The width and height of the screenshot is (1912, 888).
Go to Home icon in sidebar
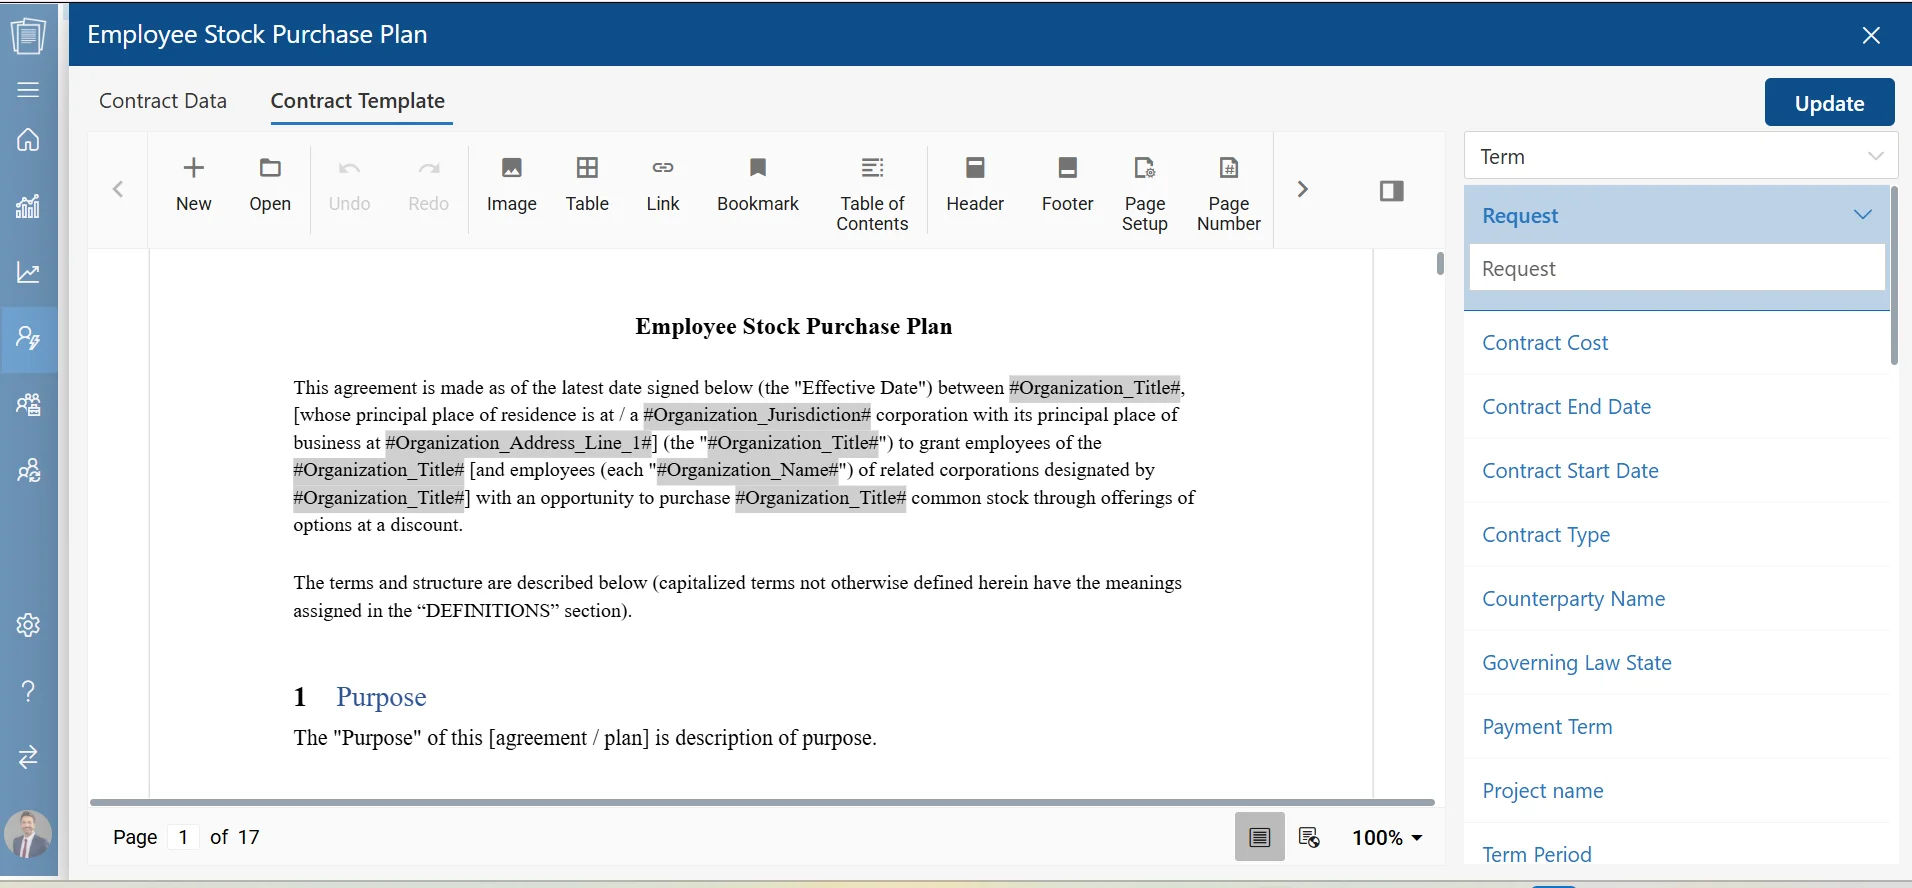[x=28, y=140]
